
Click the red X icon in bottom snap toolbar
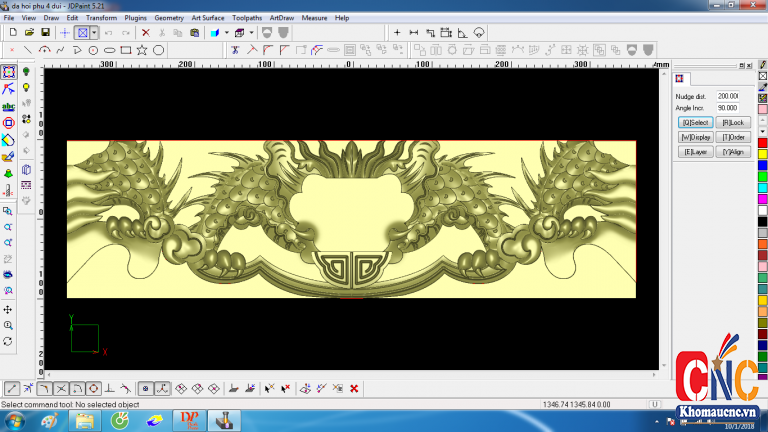point(354,388)
